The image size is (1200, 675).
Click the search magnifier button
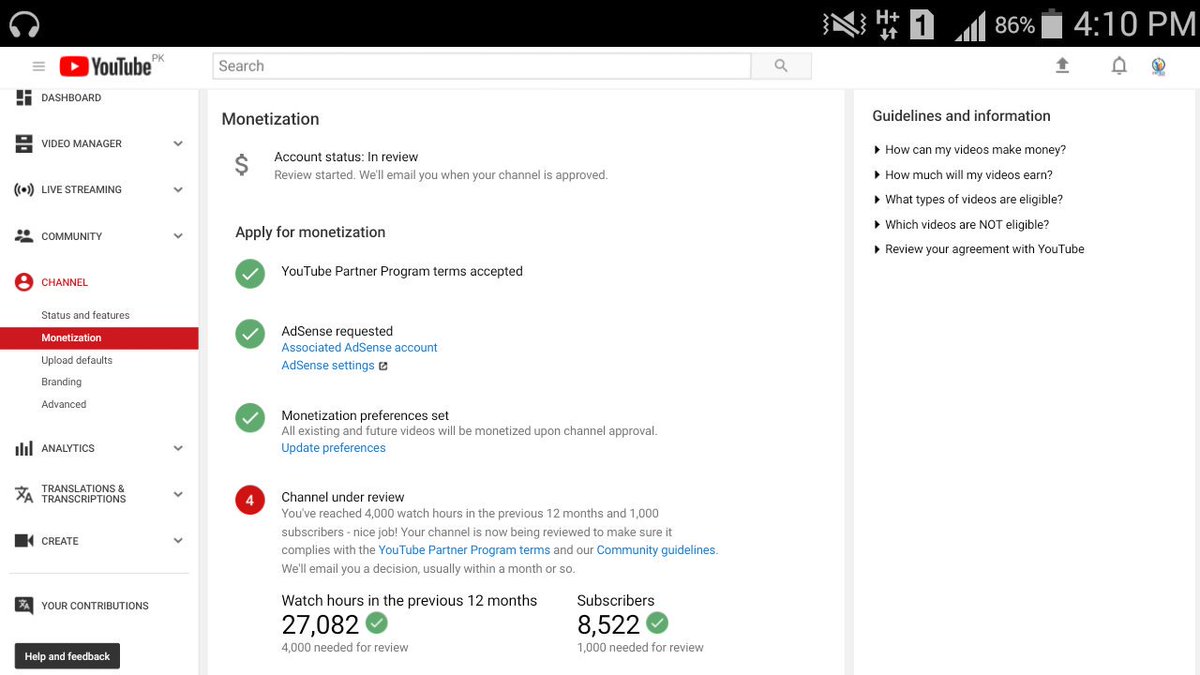[x=781, y=66]
